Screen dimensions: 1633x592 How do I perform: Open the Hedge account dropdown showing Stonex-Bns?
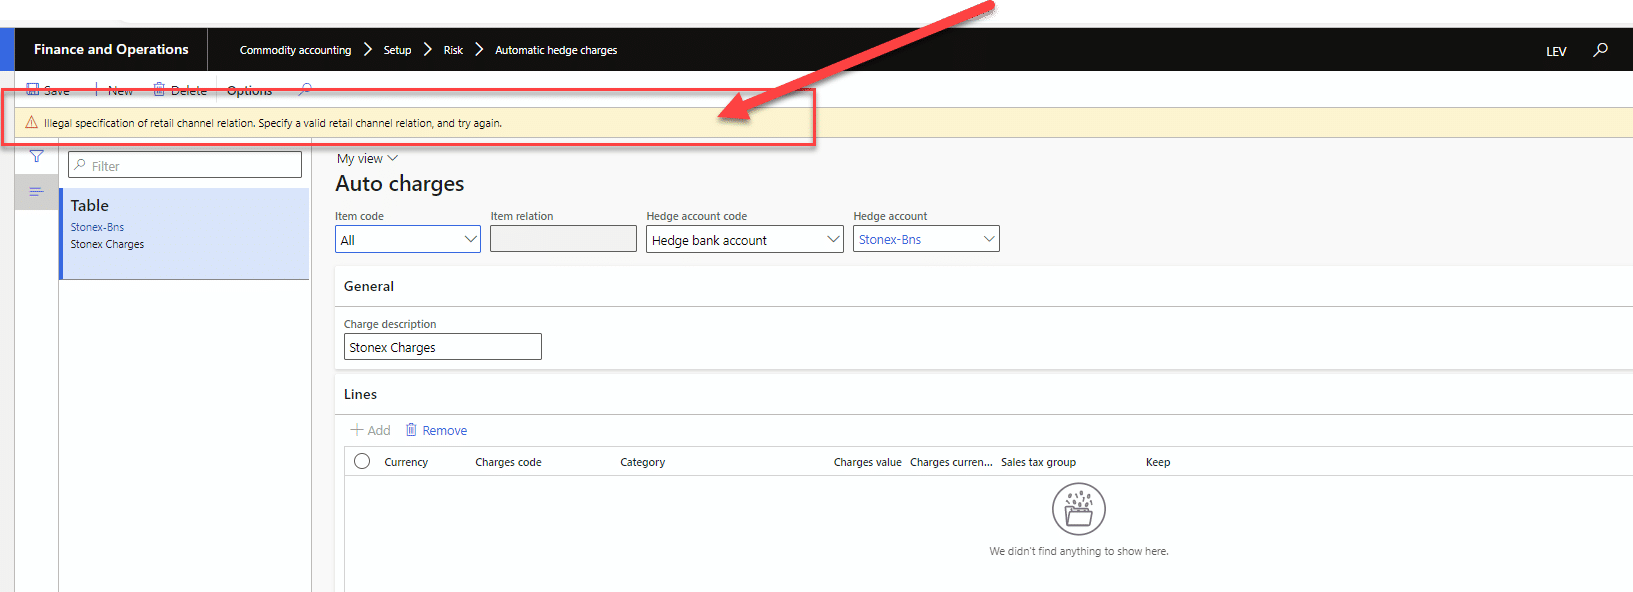(x=926, y=239)
